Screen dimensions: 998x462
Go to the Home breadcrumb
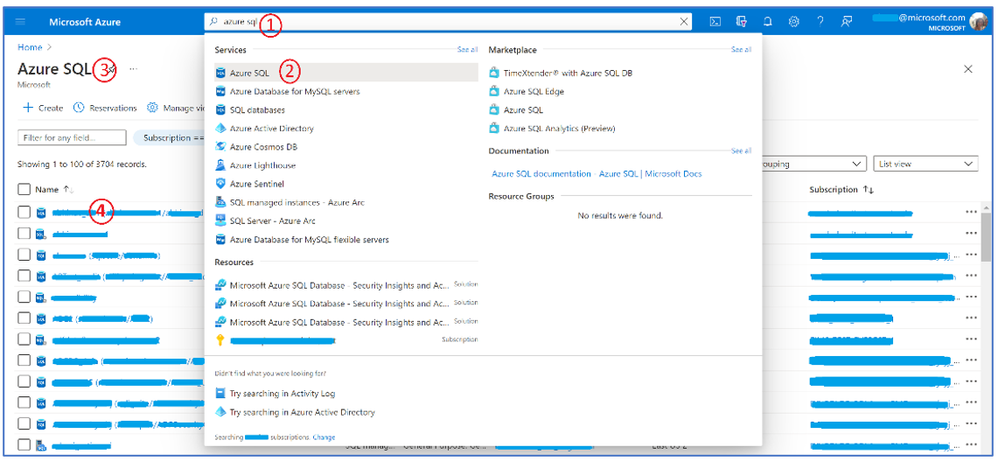click(x=30, y=47)
